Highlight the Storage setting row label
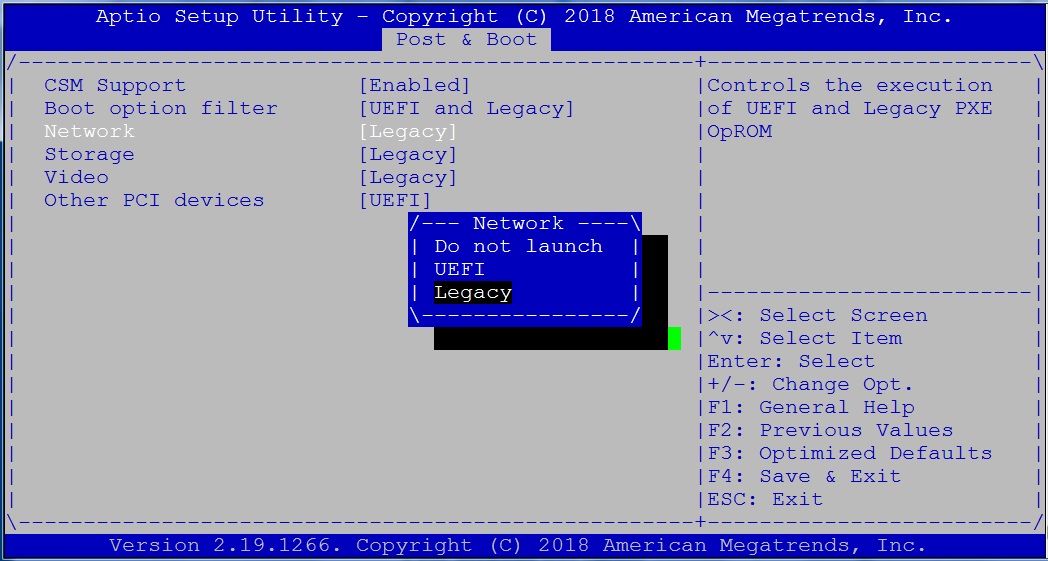The width and height of the screenshot is (1048, 561). click(x=89, y=155)
